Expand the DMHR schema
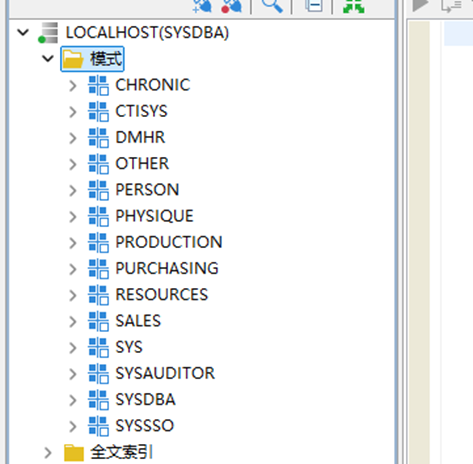 tap(73, 138)
